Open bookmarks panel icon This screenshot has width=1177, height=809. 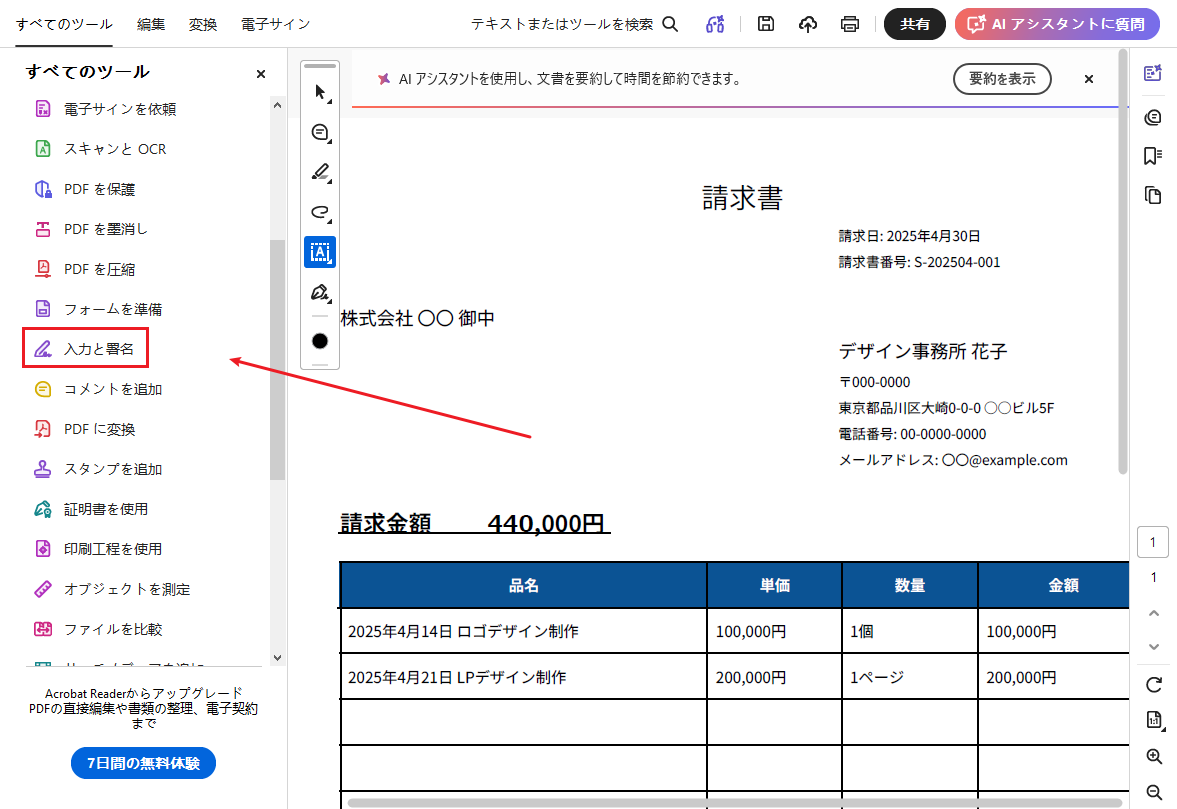(1153, 155)
